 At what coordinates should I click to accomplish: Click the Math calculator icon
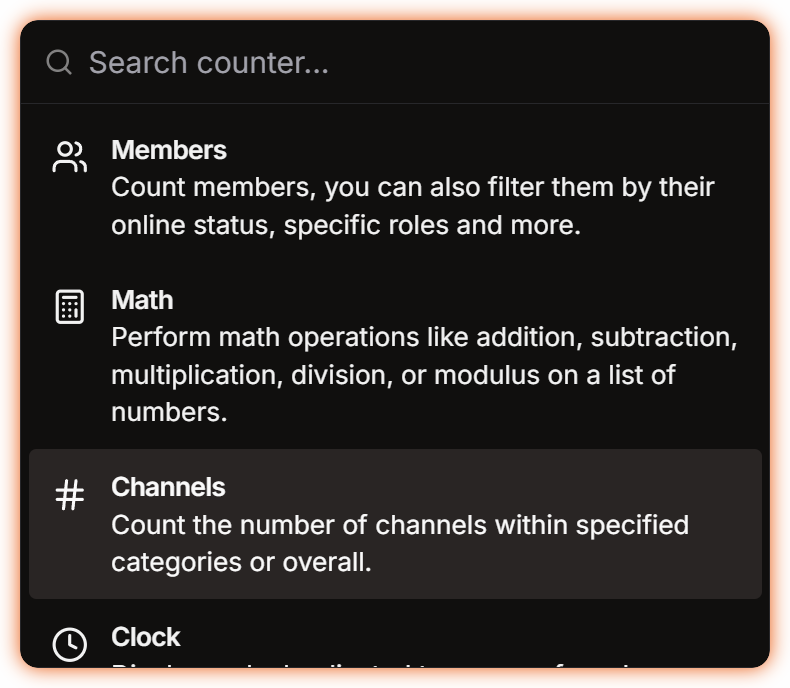tap(69, 307)
